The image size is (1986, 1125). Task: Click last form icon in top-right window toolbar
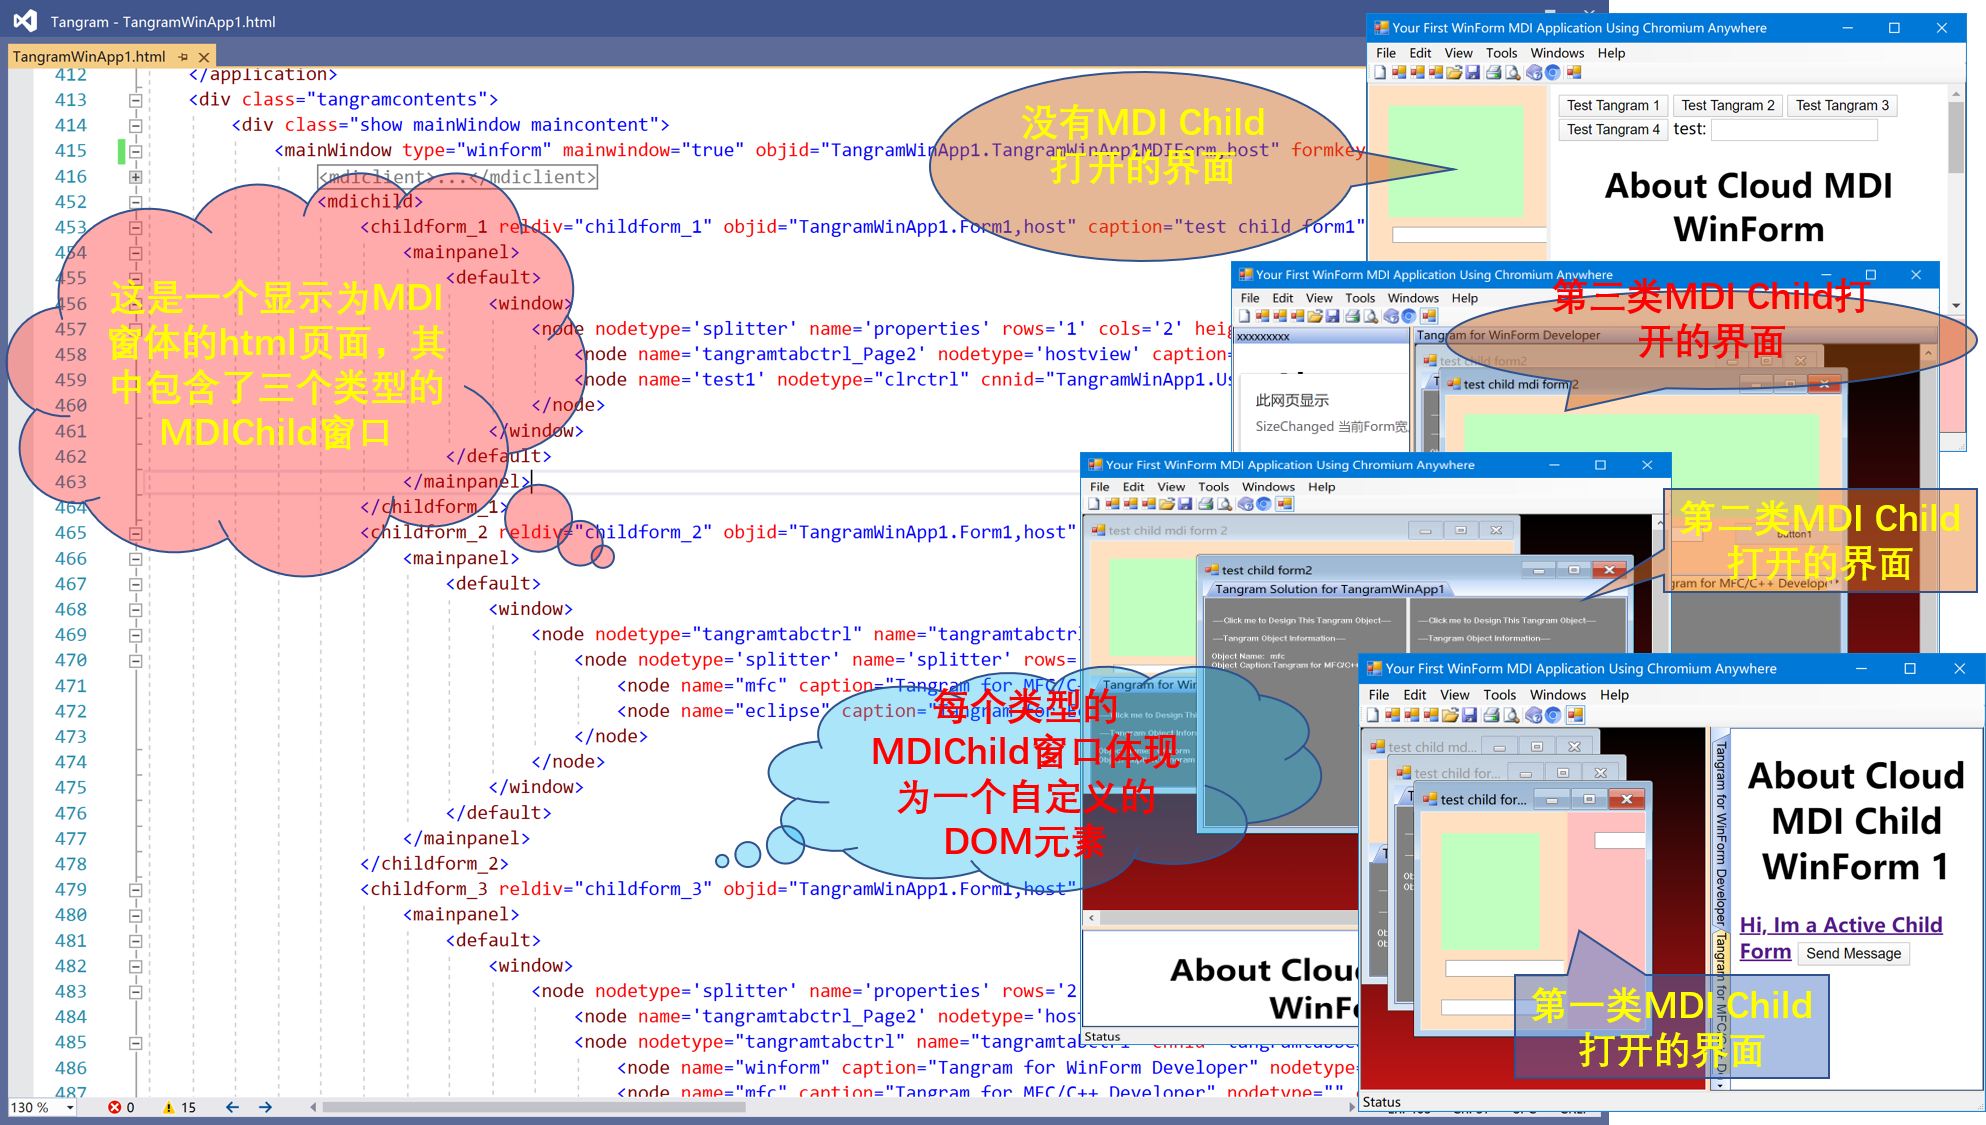click(x=1574, y=73)
